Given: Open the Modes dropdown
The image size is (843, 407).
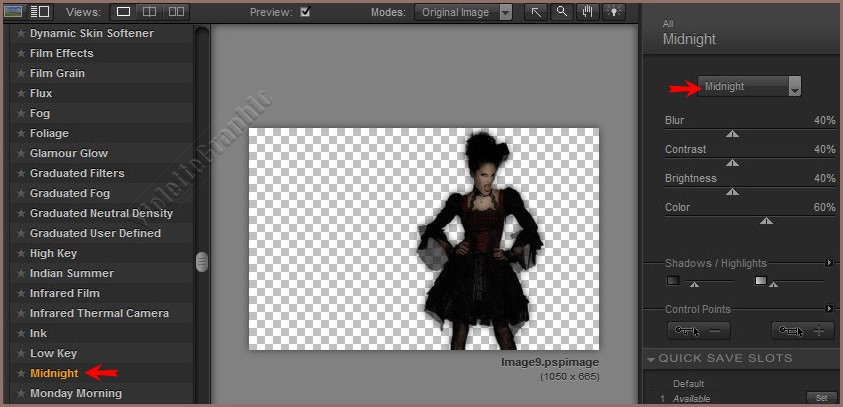Looking at the screenshot, I should (463, 12).
